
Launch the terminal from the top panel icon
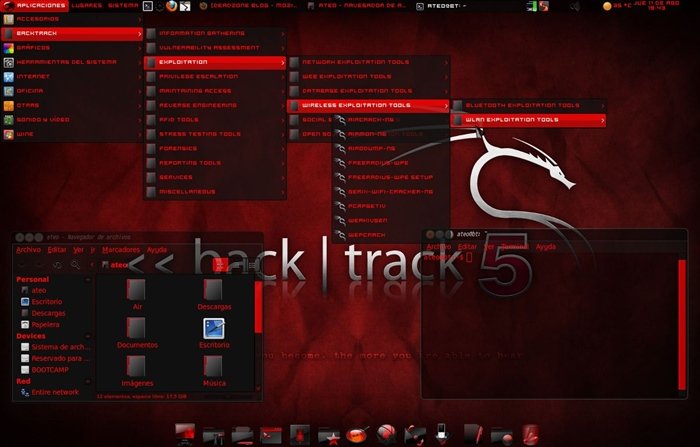click(x=148, y=6)
